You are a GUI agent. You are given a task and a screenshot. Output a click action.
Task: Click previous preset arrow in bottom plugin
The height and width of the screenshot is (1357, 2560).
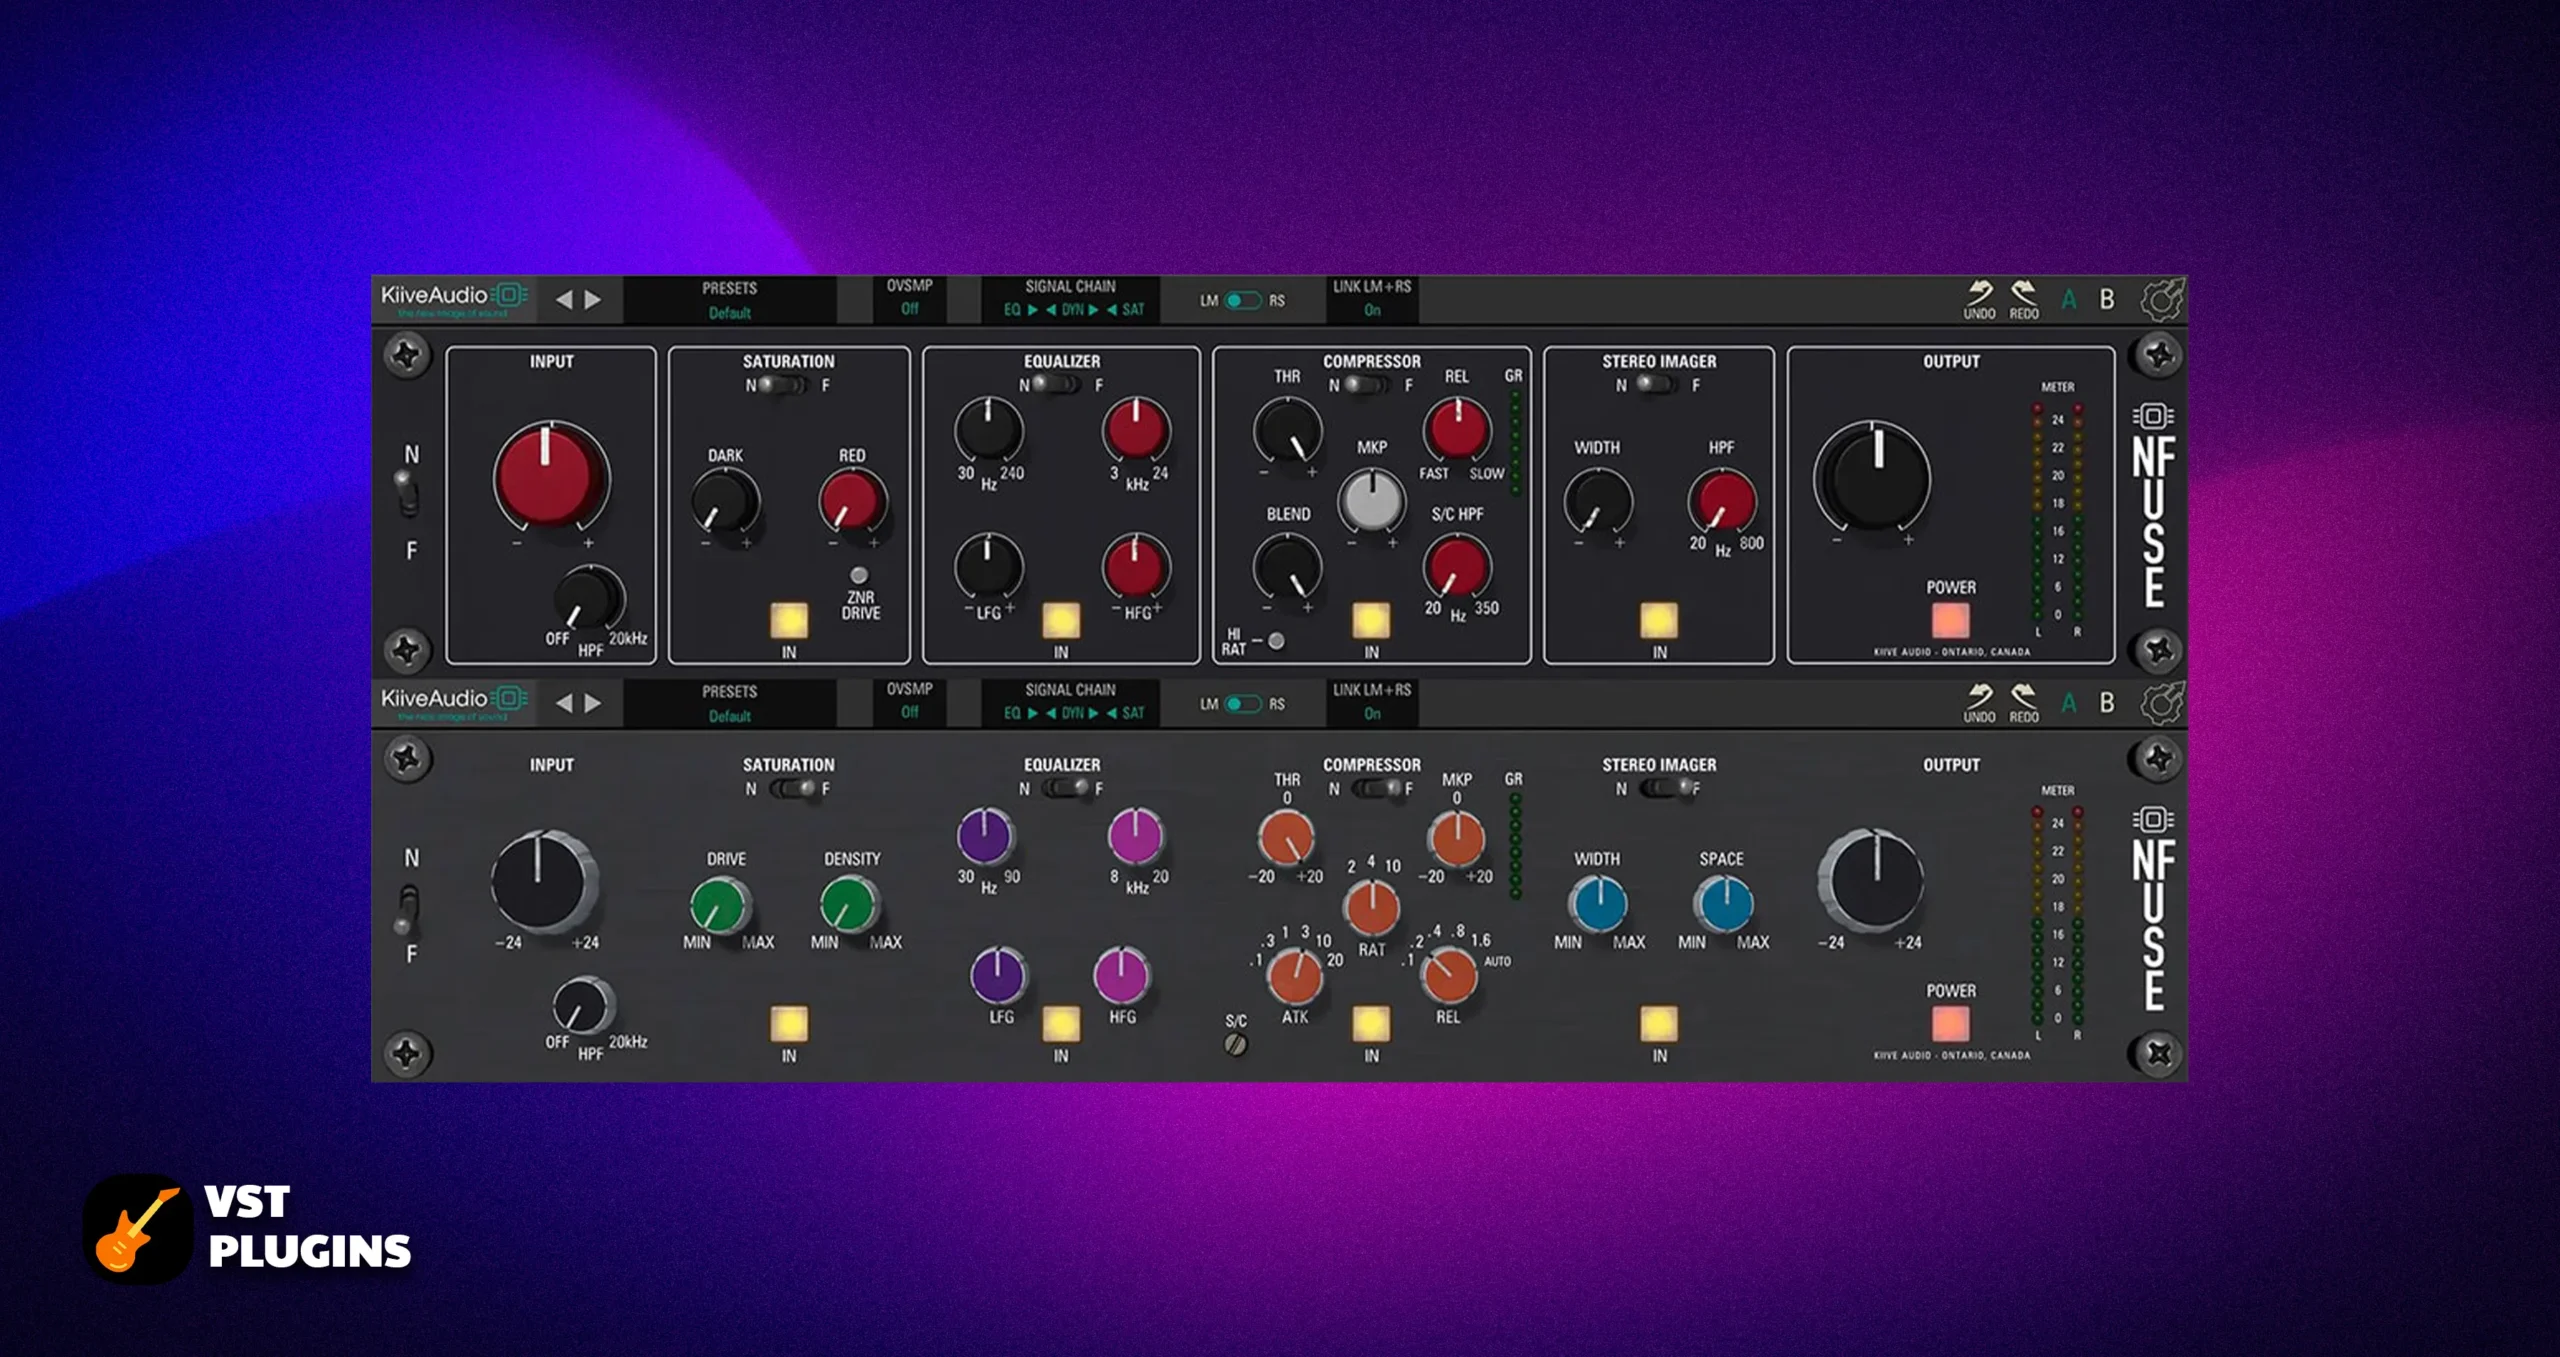point(564,703)
